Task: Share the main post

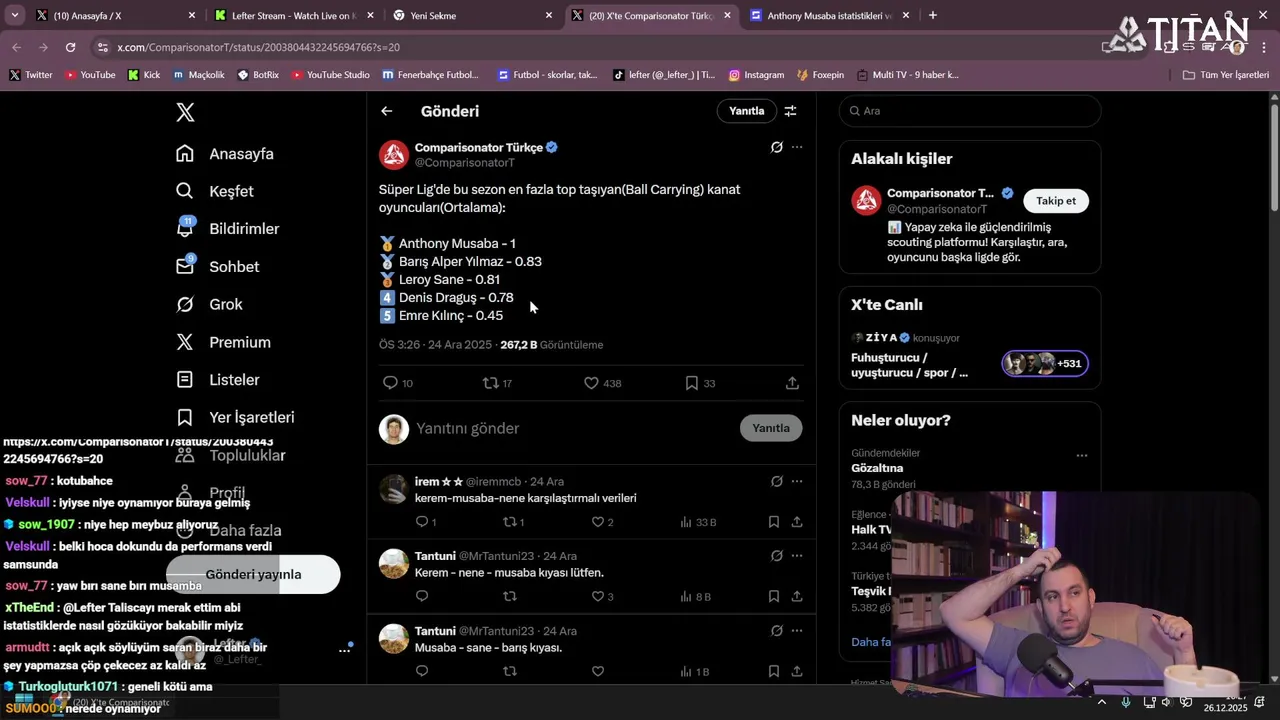Action: [x=792, y=383]
